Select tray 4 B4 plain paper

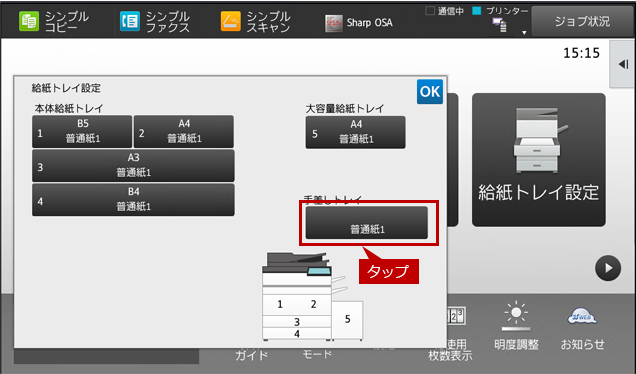point(133,200)
